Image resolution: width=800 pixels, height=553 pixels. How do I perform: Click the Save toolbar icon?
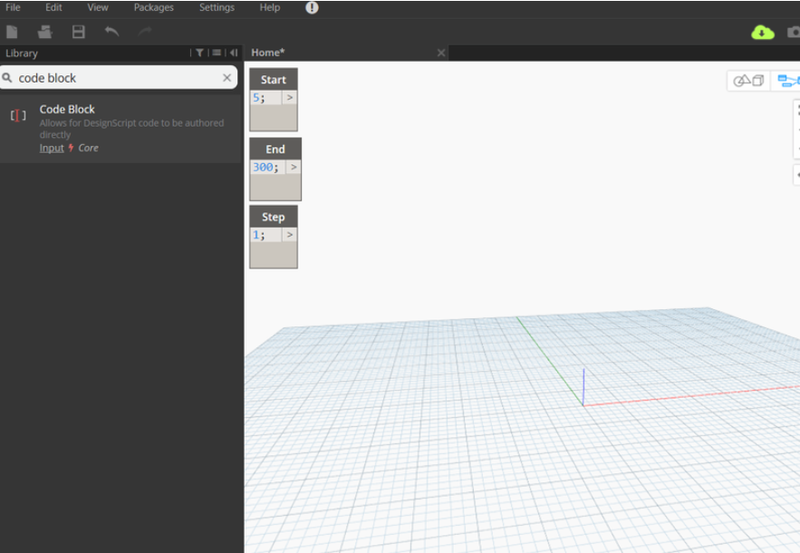pos(79,32)
